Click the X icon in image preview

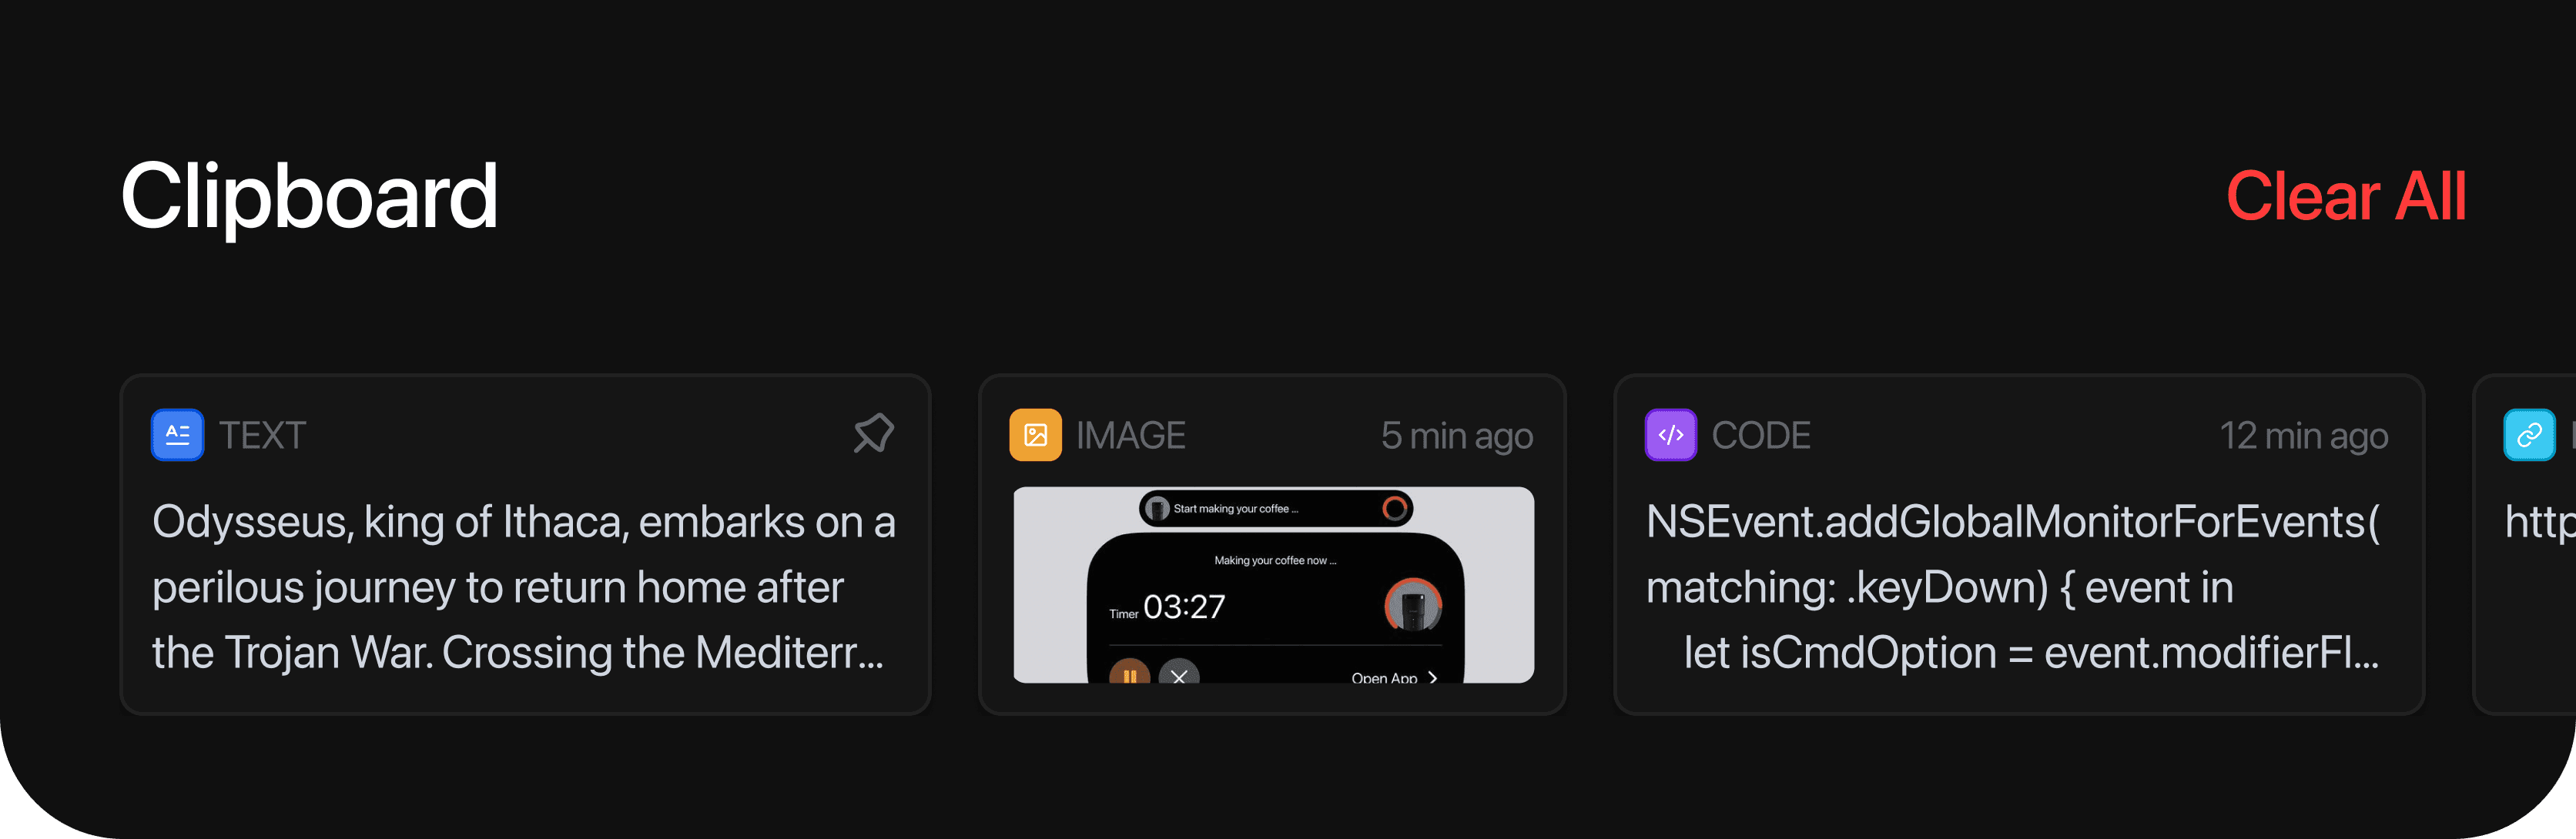(x=1179, y=674)
